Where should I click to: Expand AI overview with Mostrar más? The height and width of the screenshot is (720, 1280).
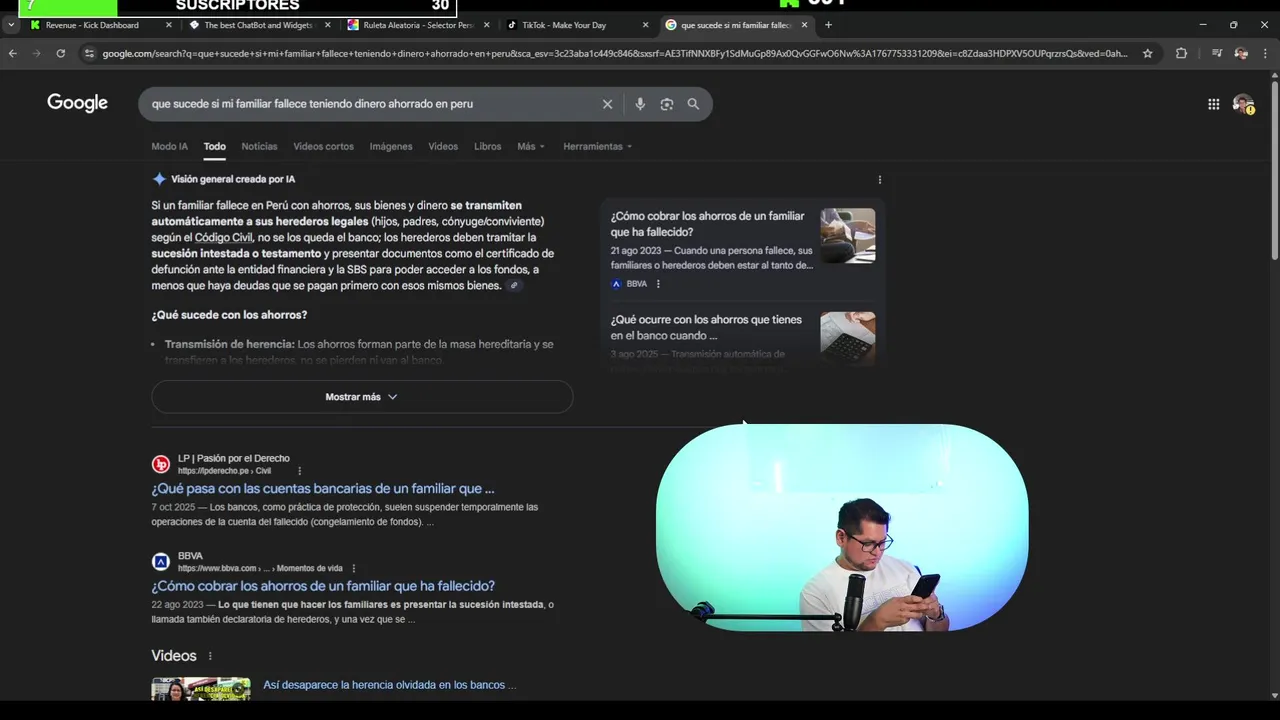point(362,397)
